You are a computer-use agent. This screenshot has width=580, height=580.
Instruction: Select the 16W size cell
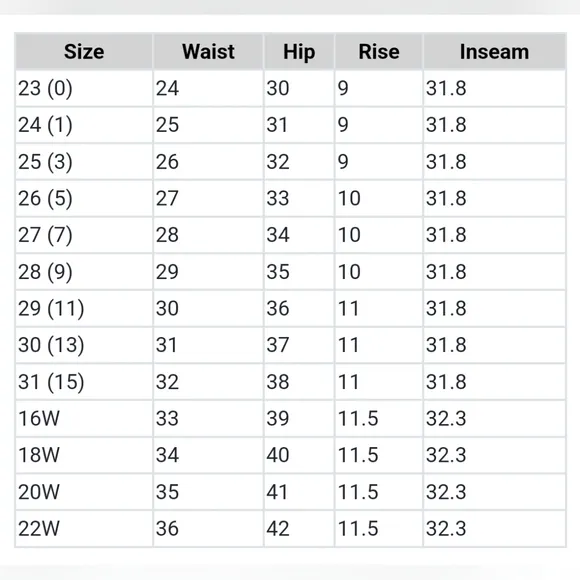(x=84, y=418)
